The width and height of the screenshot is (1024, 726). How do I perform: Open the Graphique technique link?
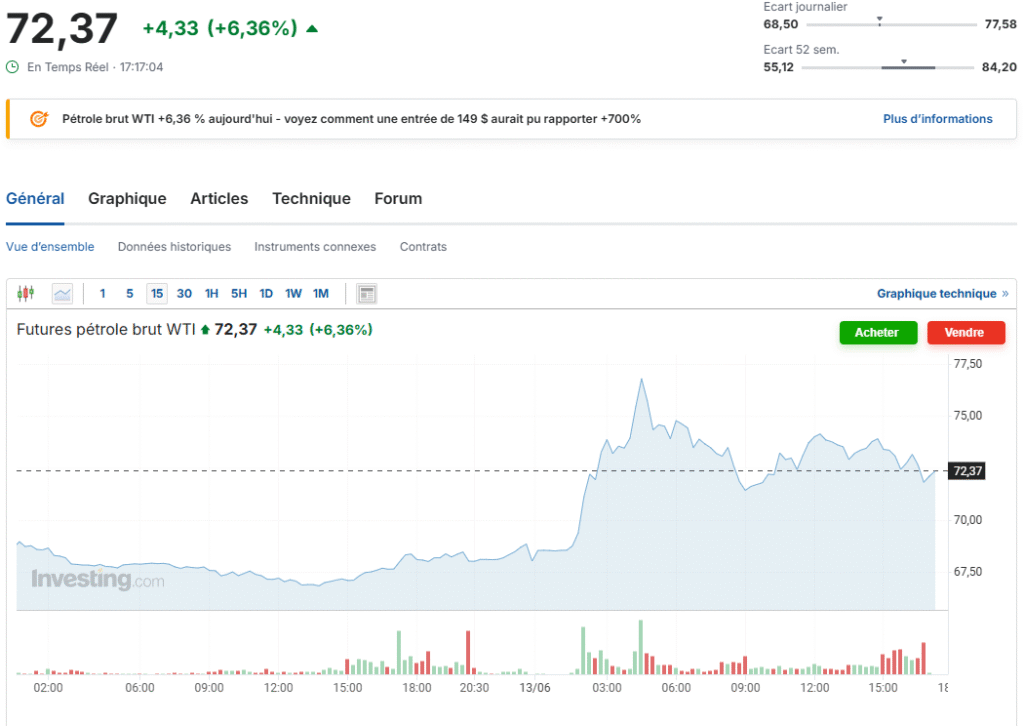tap(936, 294)
